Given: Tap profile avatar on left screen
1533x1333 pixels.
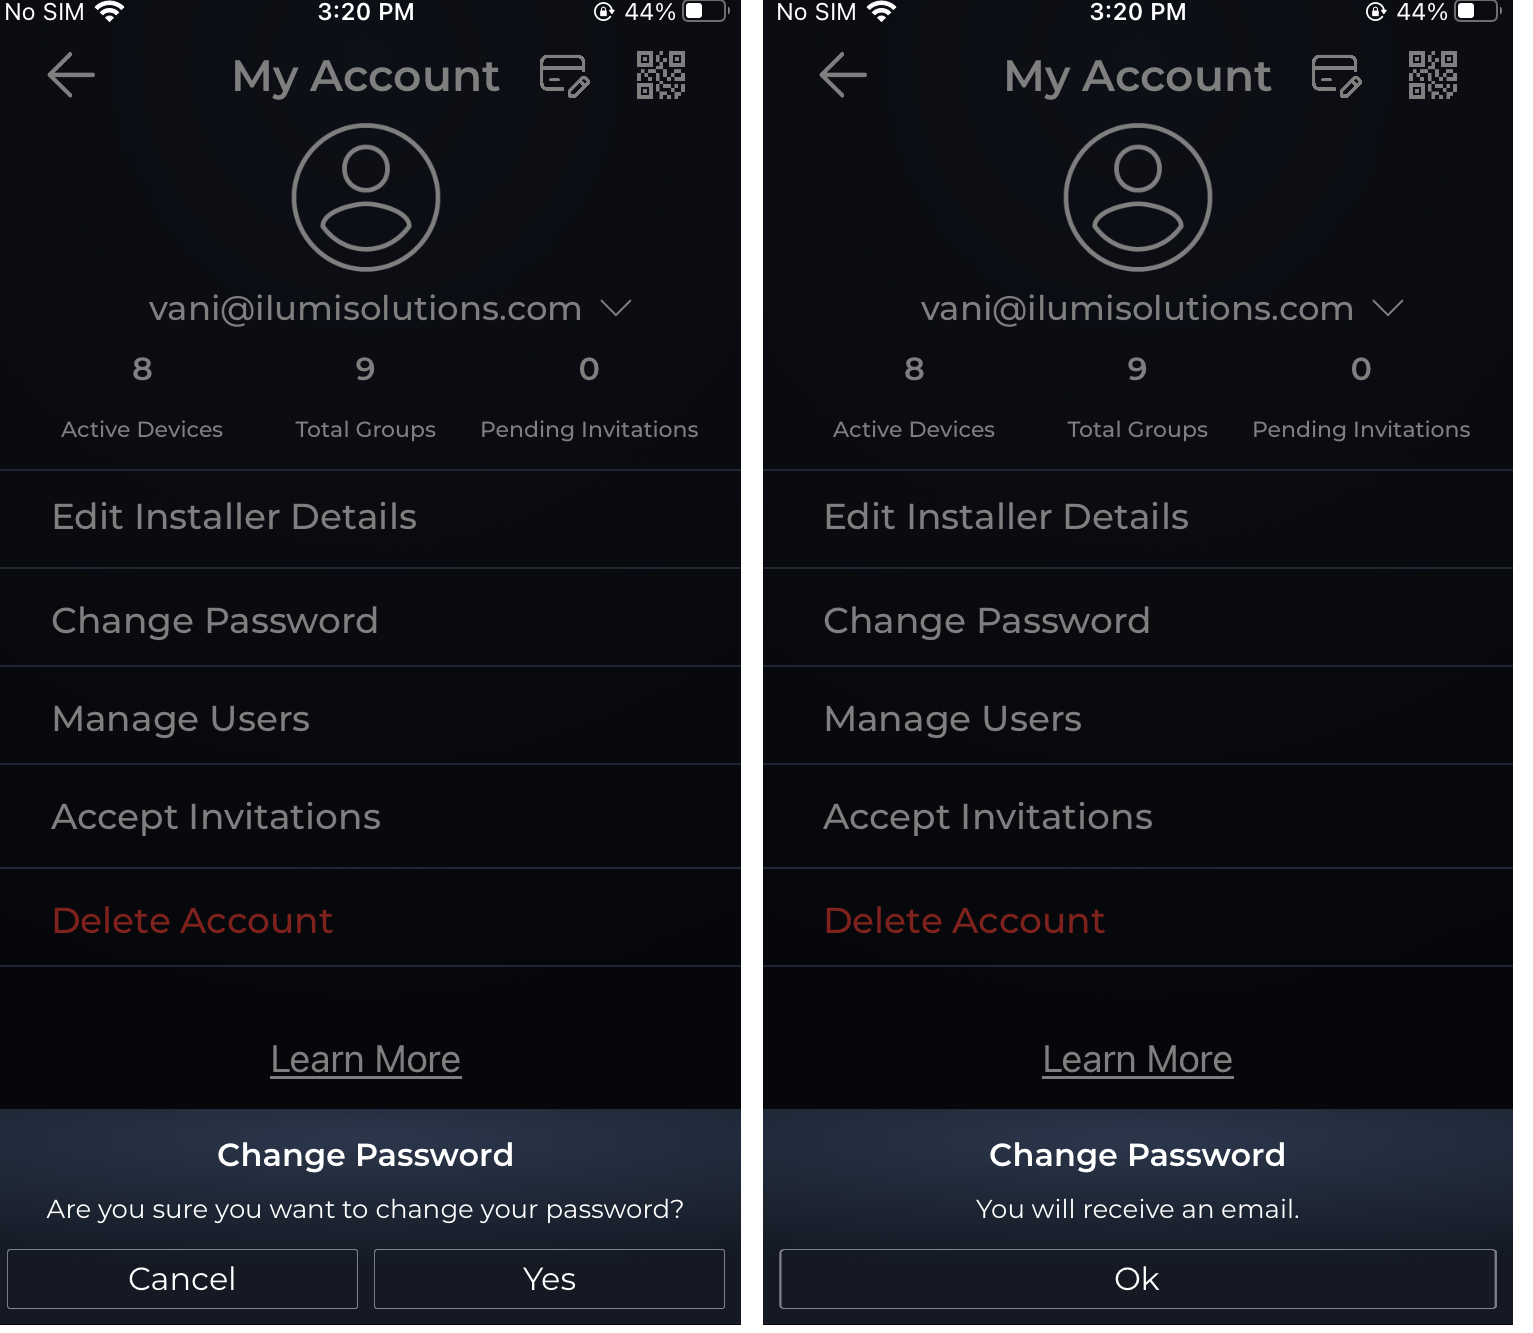Looking at the screenshot, I should (x=366, y=197).
